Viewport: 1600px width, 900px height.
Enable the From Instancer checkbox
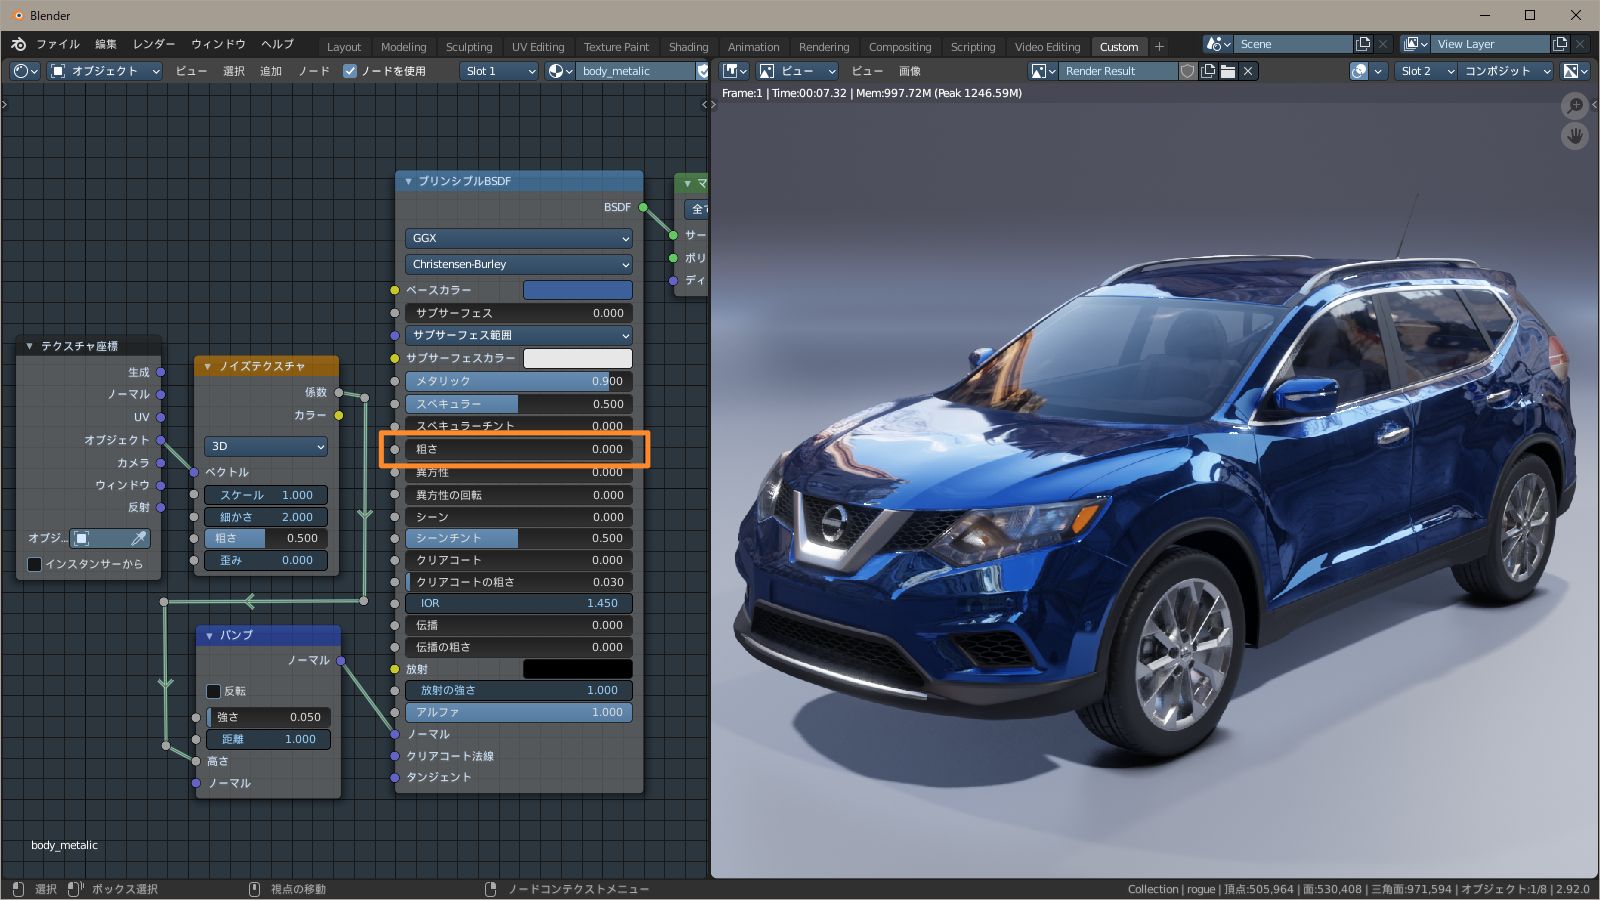pos(34,564)
